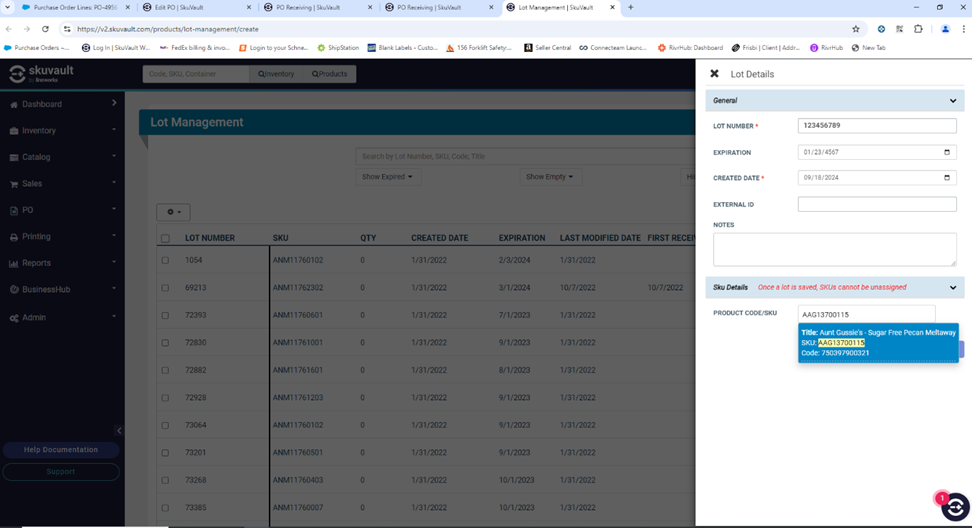Open the Inventory sidebar section

(x=38, y=131)
